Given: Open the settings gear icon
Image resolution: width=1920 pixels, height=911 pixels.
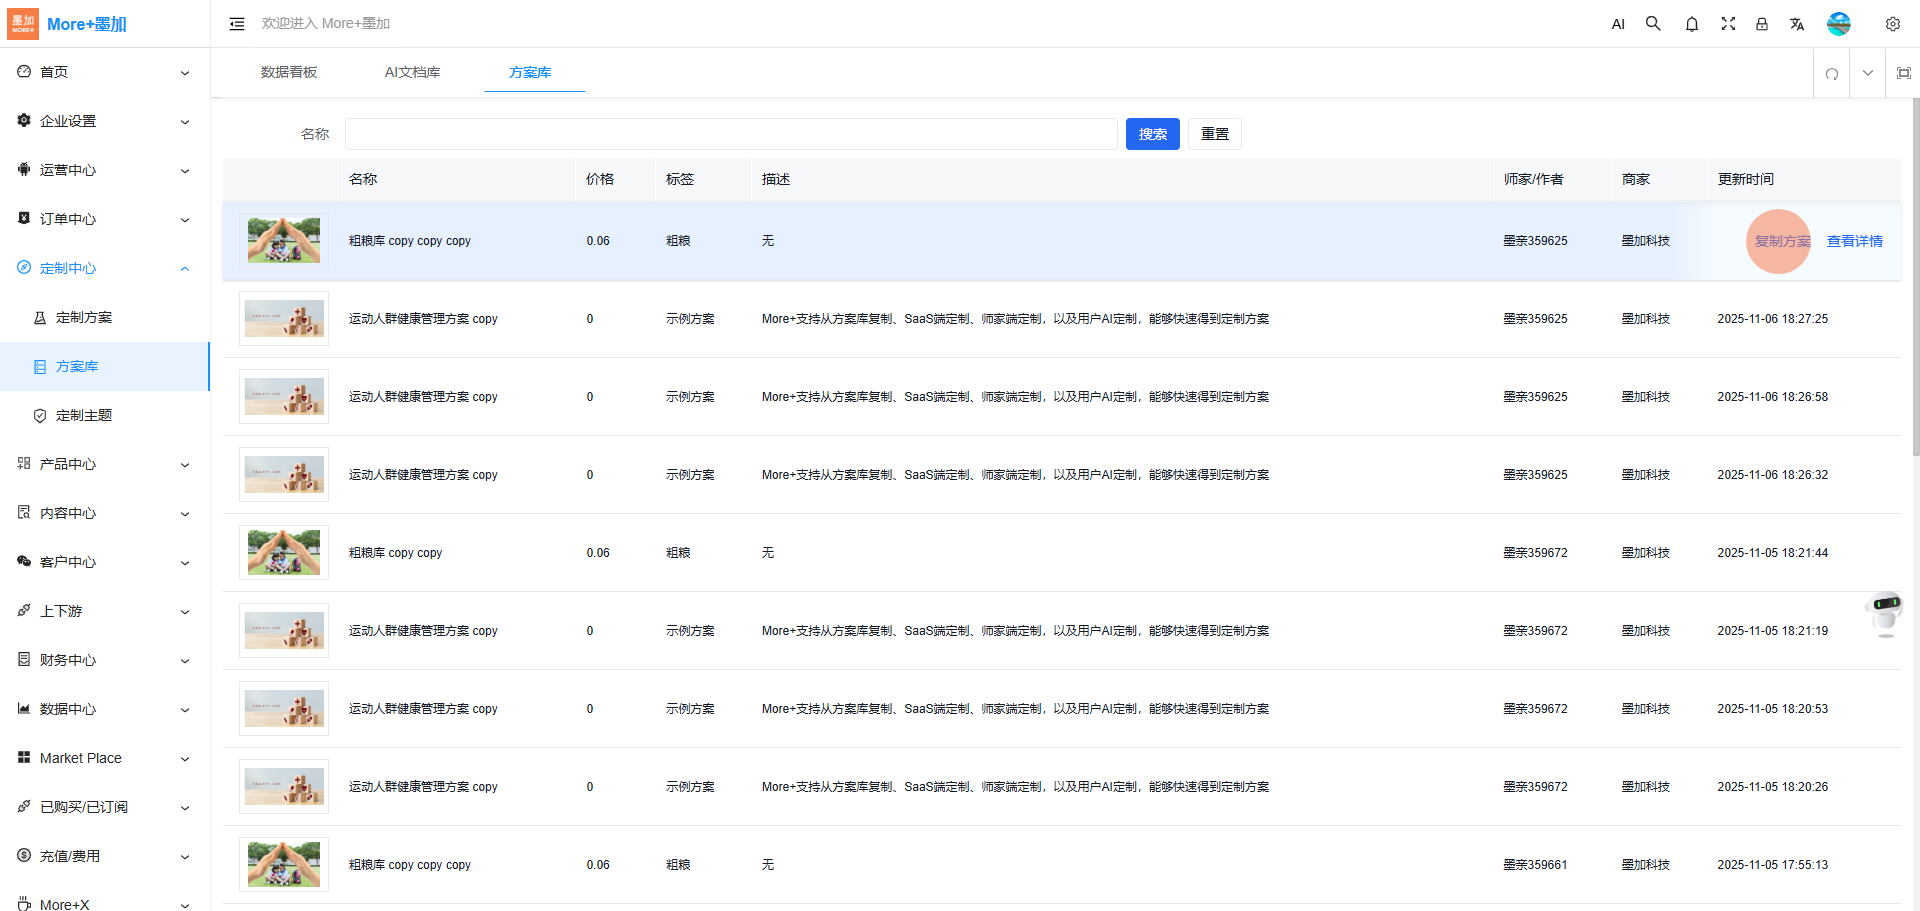Looking at the screenshot, I should click(1892, 24).
